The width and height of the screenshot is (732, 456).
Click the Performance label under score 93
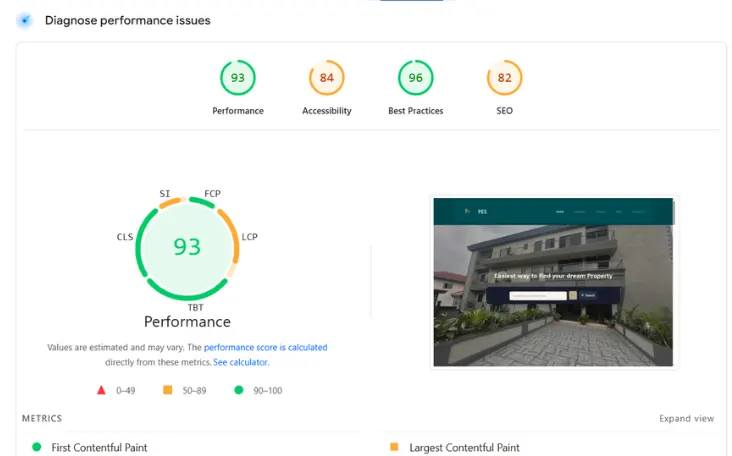coord(238,111)
